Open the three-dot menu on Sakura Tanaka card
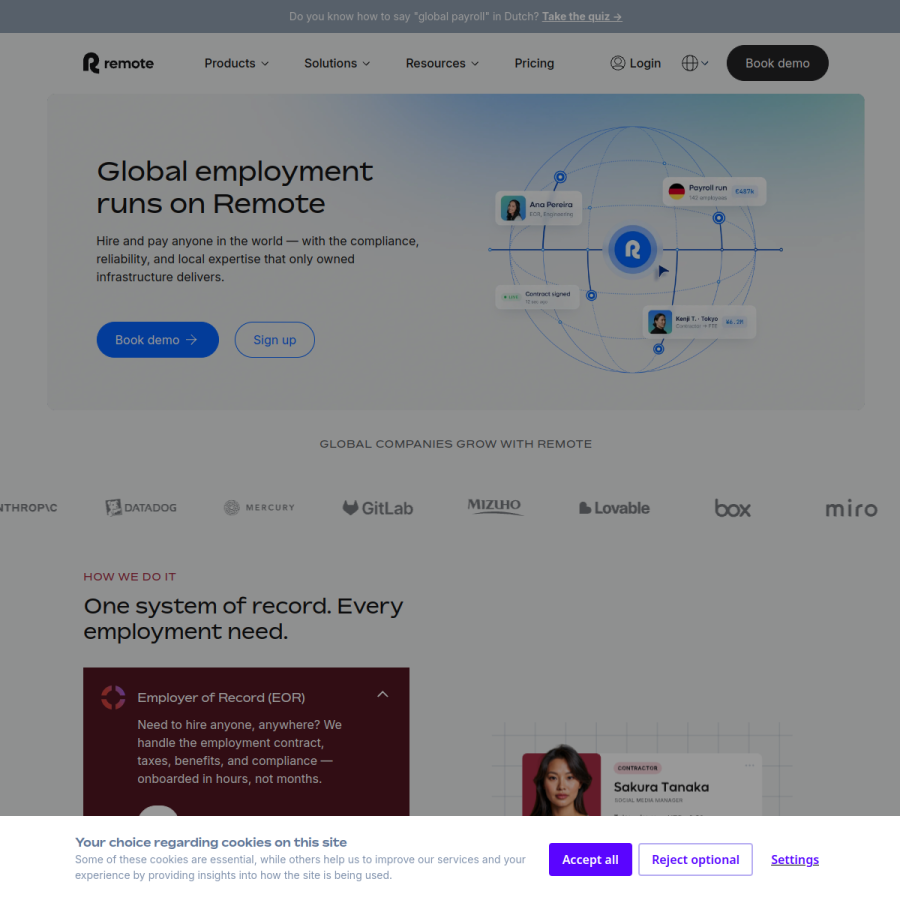Image resolution: width=900 pixels, height=900 pixels. (x=750, y=765)
